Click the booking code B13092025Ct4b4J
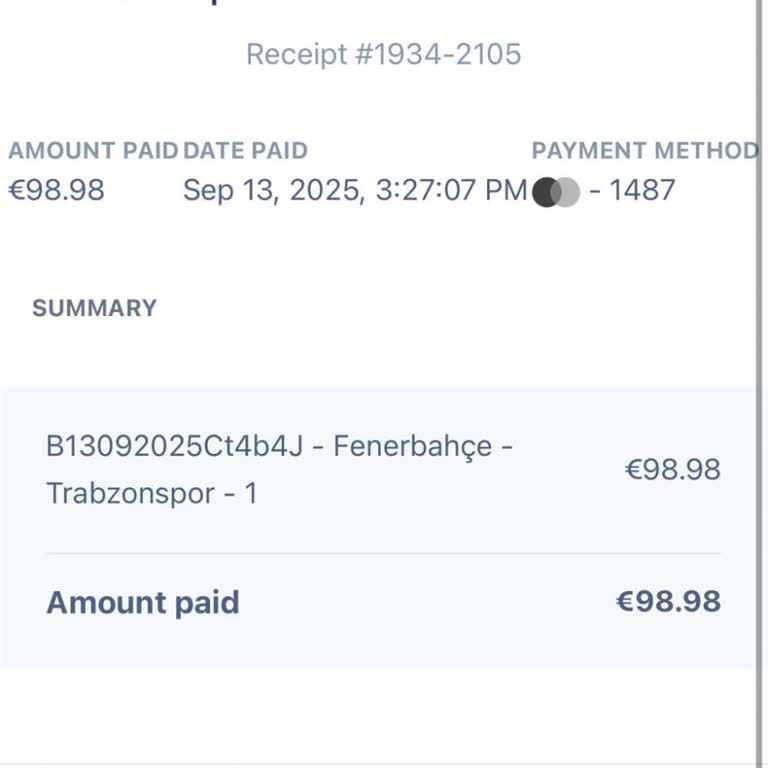The image size is (768, 768). click(x=174, y=446)
